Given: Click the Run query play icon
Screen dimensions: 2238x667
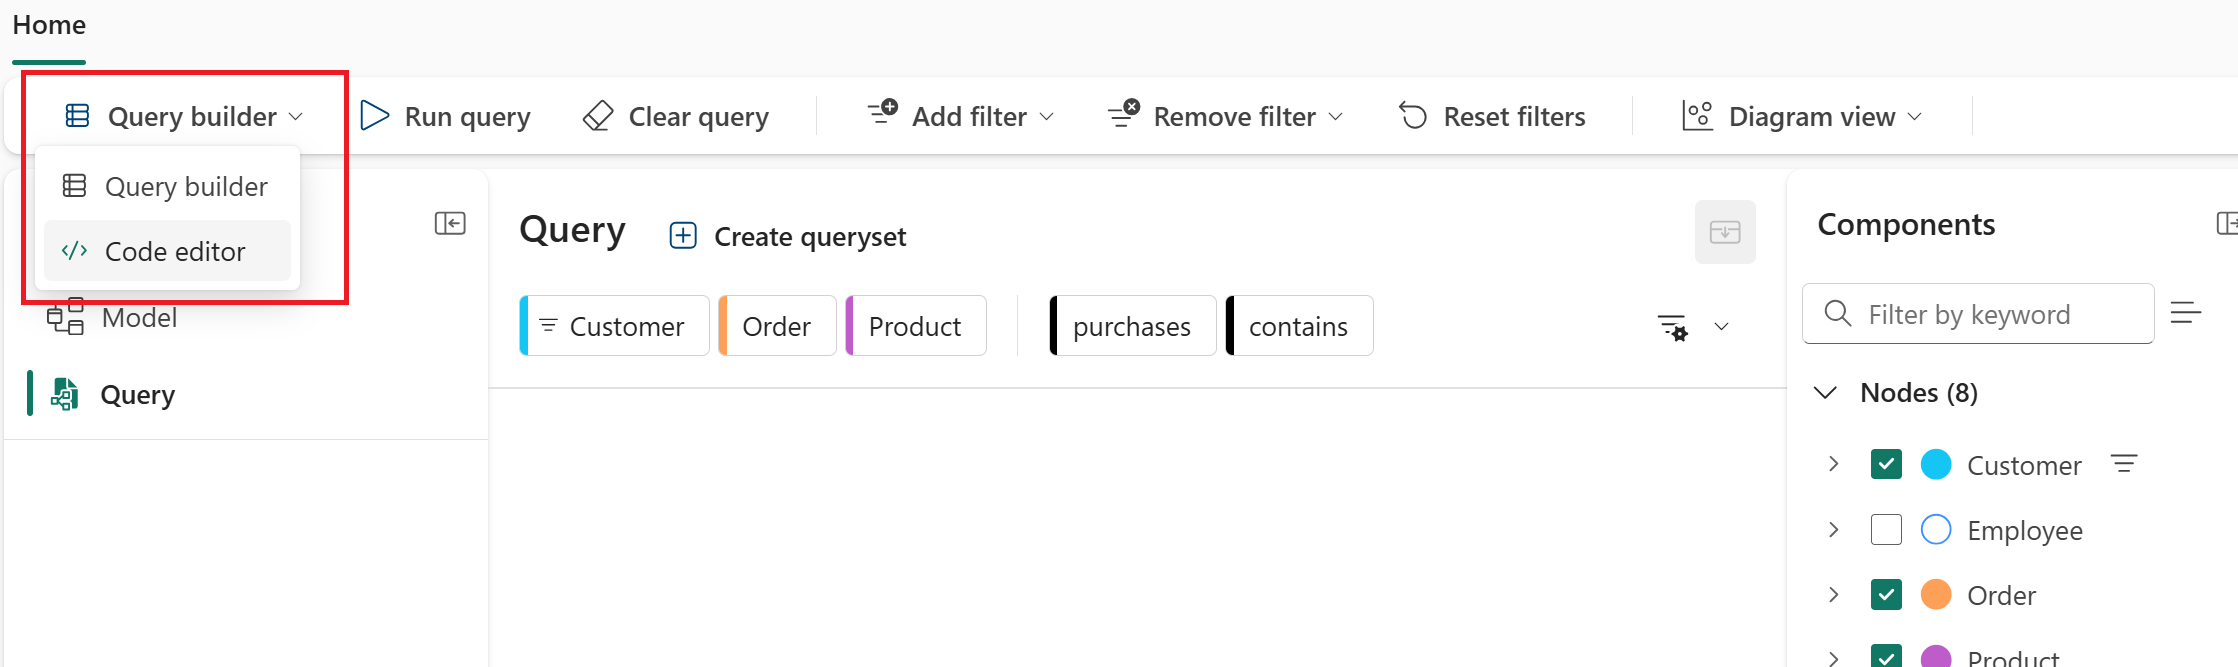Looking at the screenshot, I should pos(374,116).
